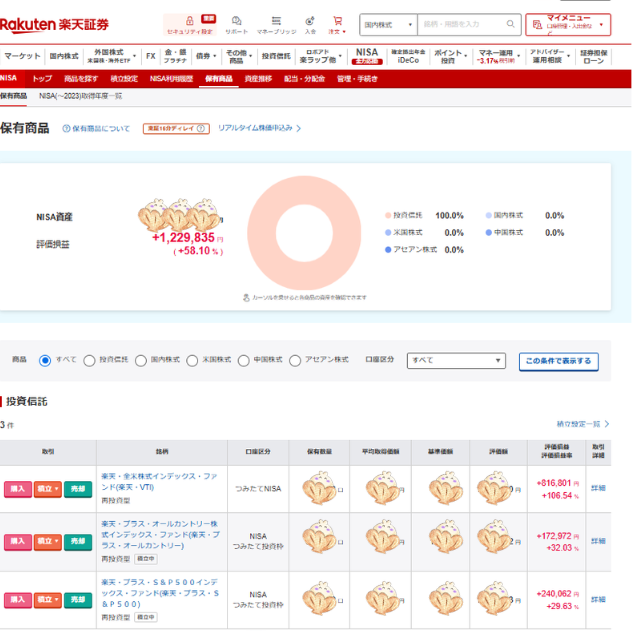
Task: Click chevron after リアルタイム株価申込み
Action: pos(298,129)
